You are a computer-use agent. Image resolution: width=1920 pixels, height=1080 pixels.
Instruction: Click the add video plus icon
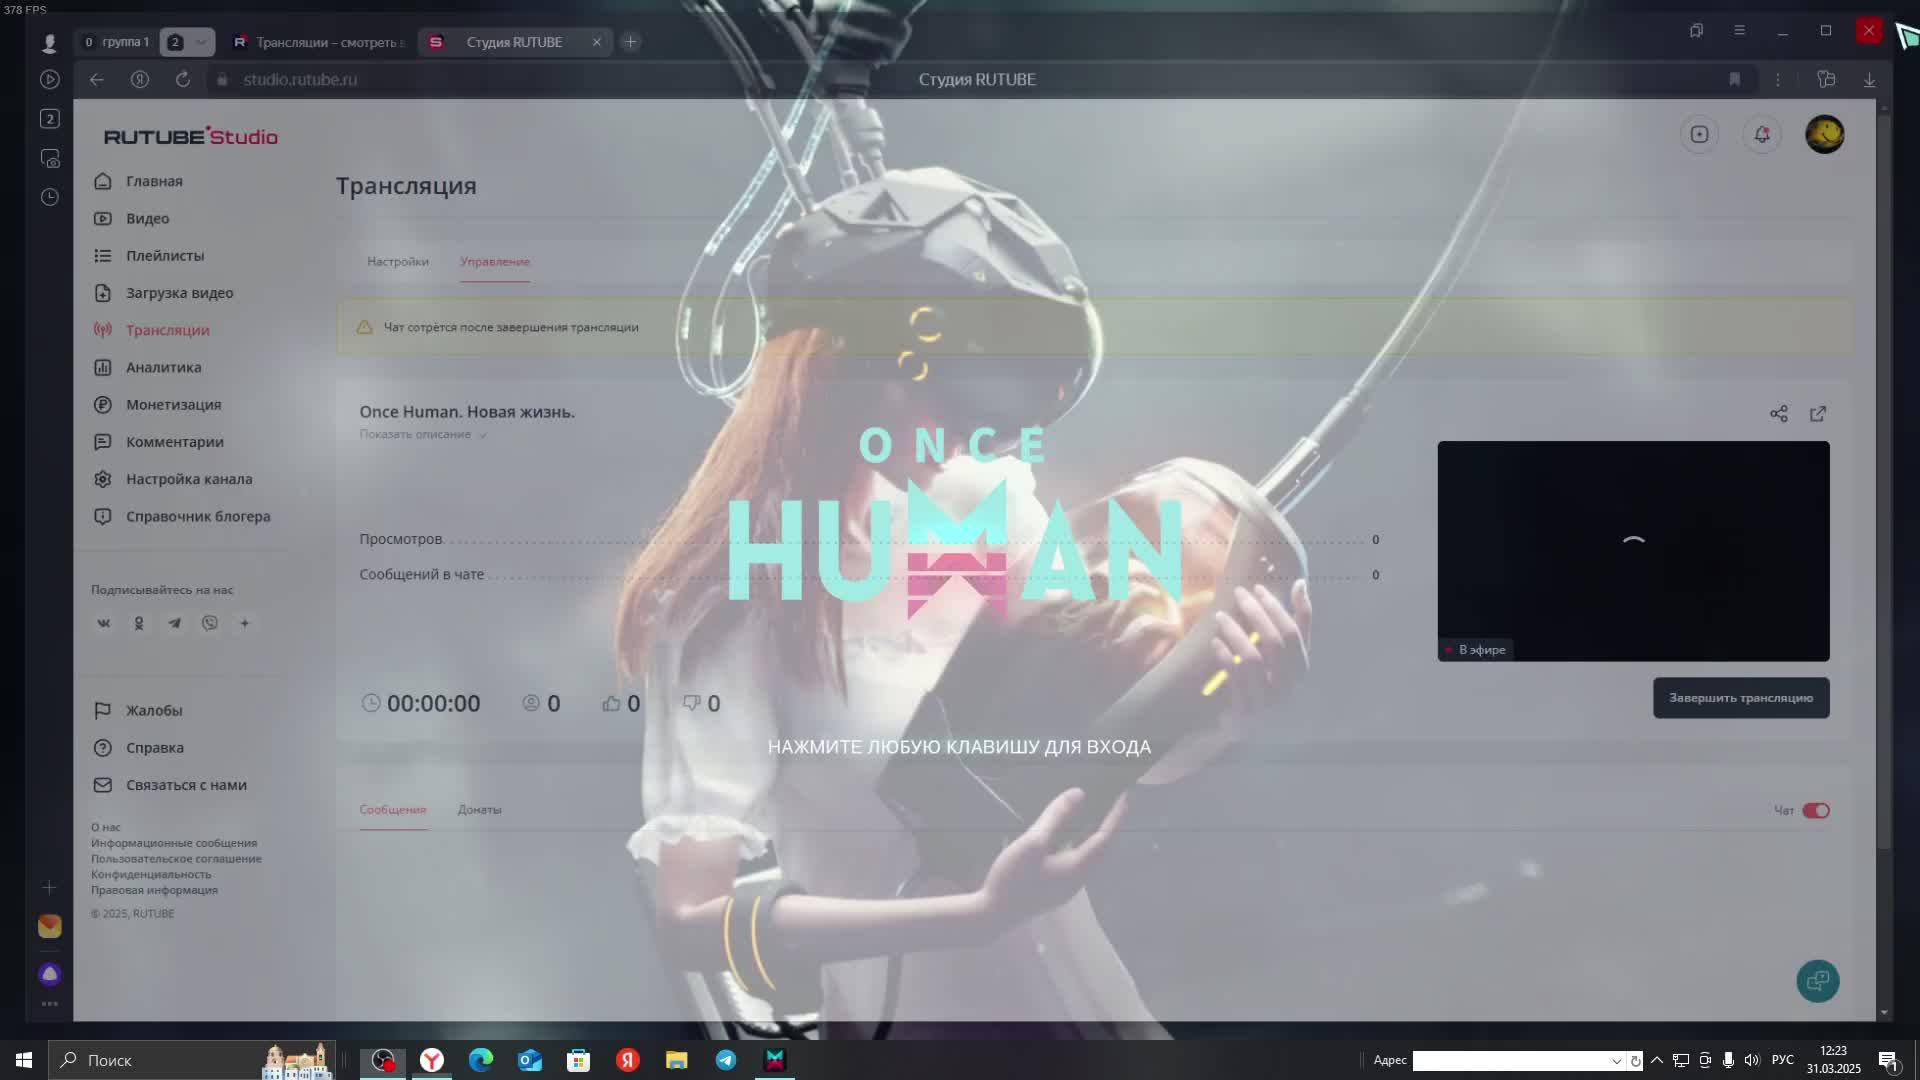click(1699, 135)
